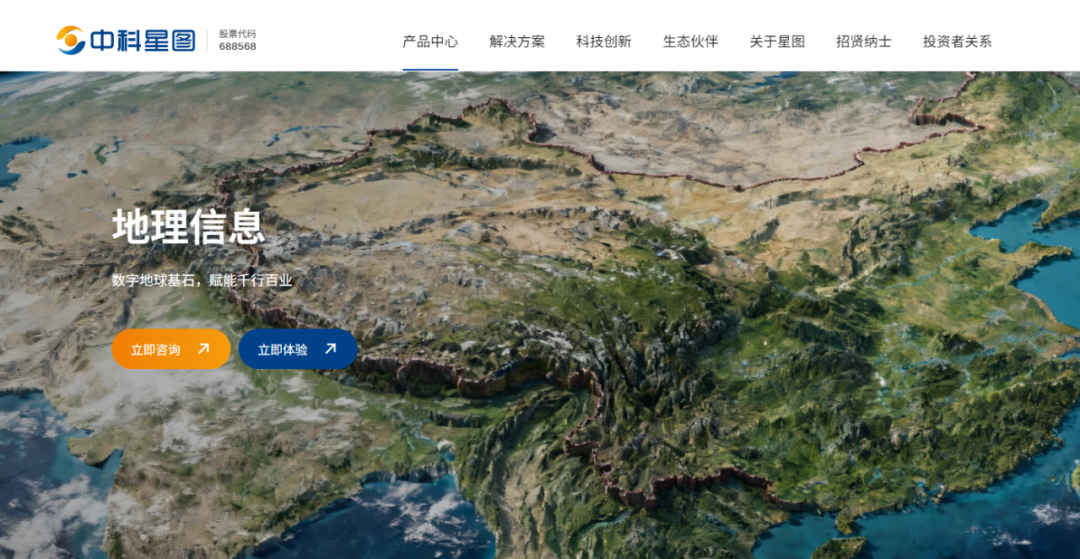Select 生态伙伴 in the navigation bar
This screenshot has height=559, width=1080.
tap(690, 41)
